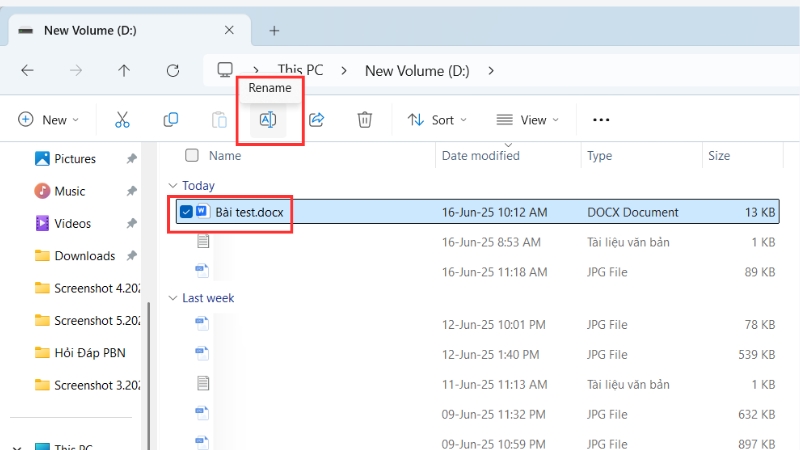800x450 pixels.
Task: Tick the select-all checkbox in header
Action: (x=192, y=156)
